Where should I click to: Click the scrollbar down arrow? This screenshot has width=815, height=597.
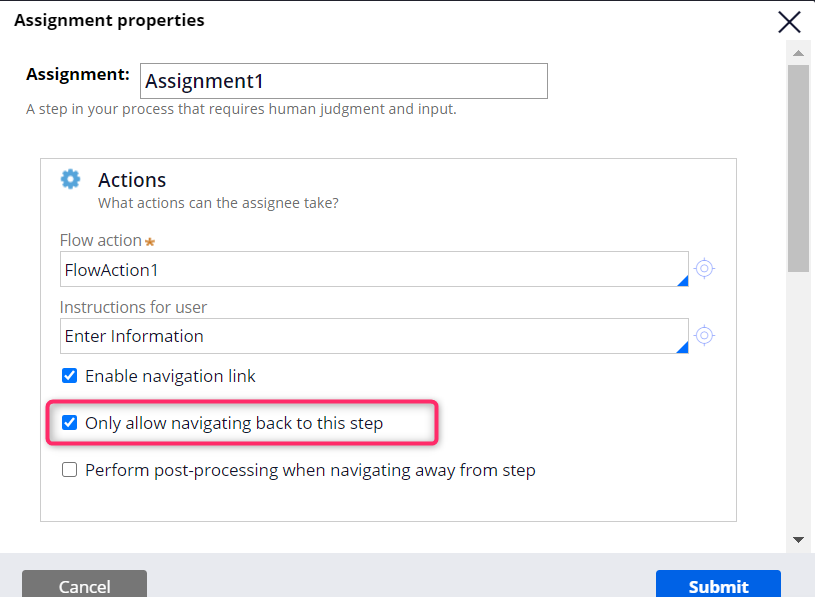pyautogui.click(x=798, y=540)
